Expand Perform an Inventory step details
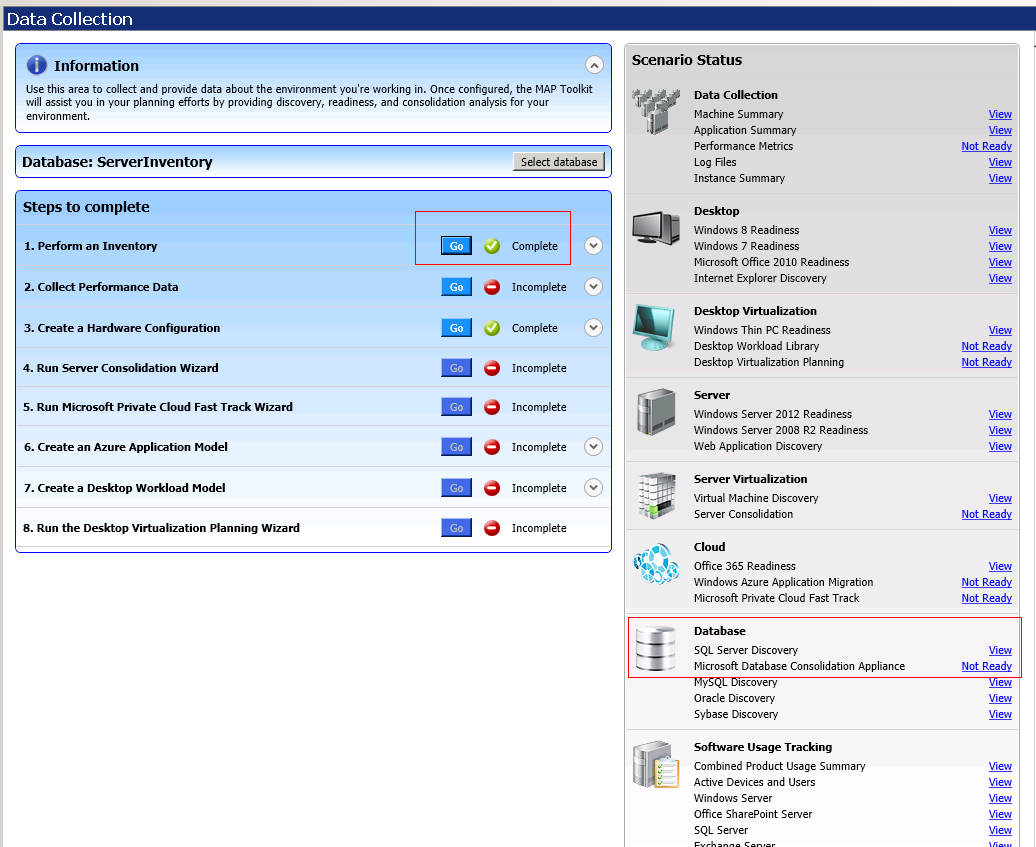This screenshot has width=1036, height=847. (593, 246)
